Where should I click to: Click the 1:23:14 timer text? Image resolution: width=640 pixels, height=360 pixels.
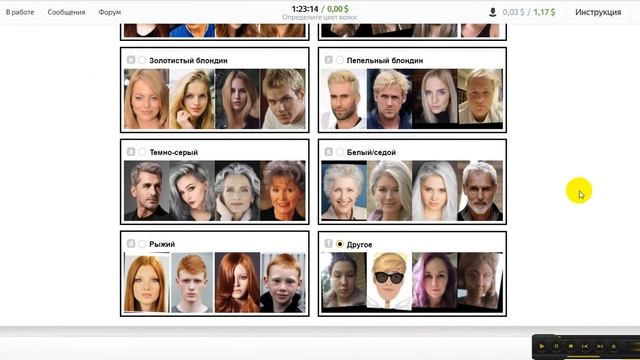click(305, 9)
